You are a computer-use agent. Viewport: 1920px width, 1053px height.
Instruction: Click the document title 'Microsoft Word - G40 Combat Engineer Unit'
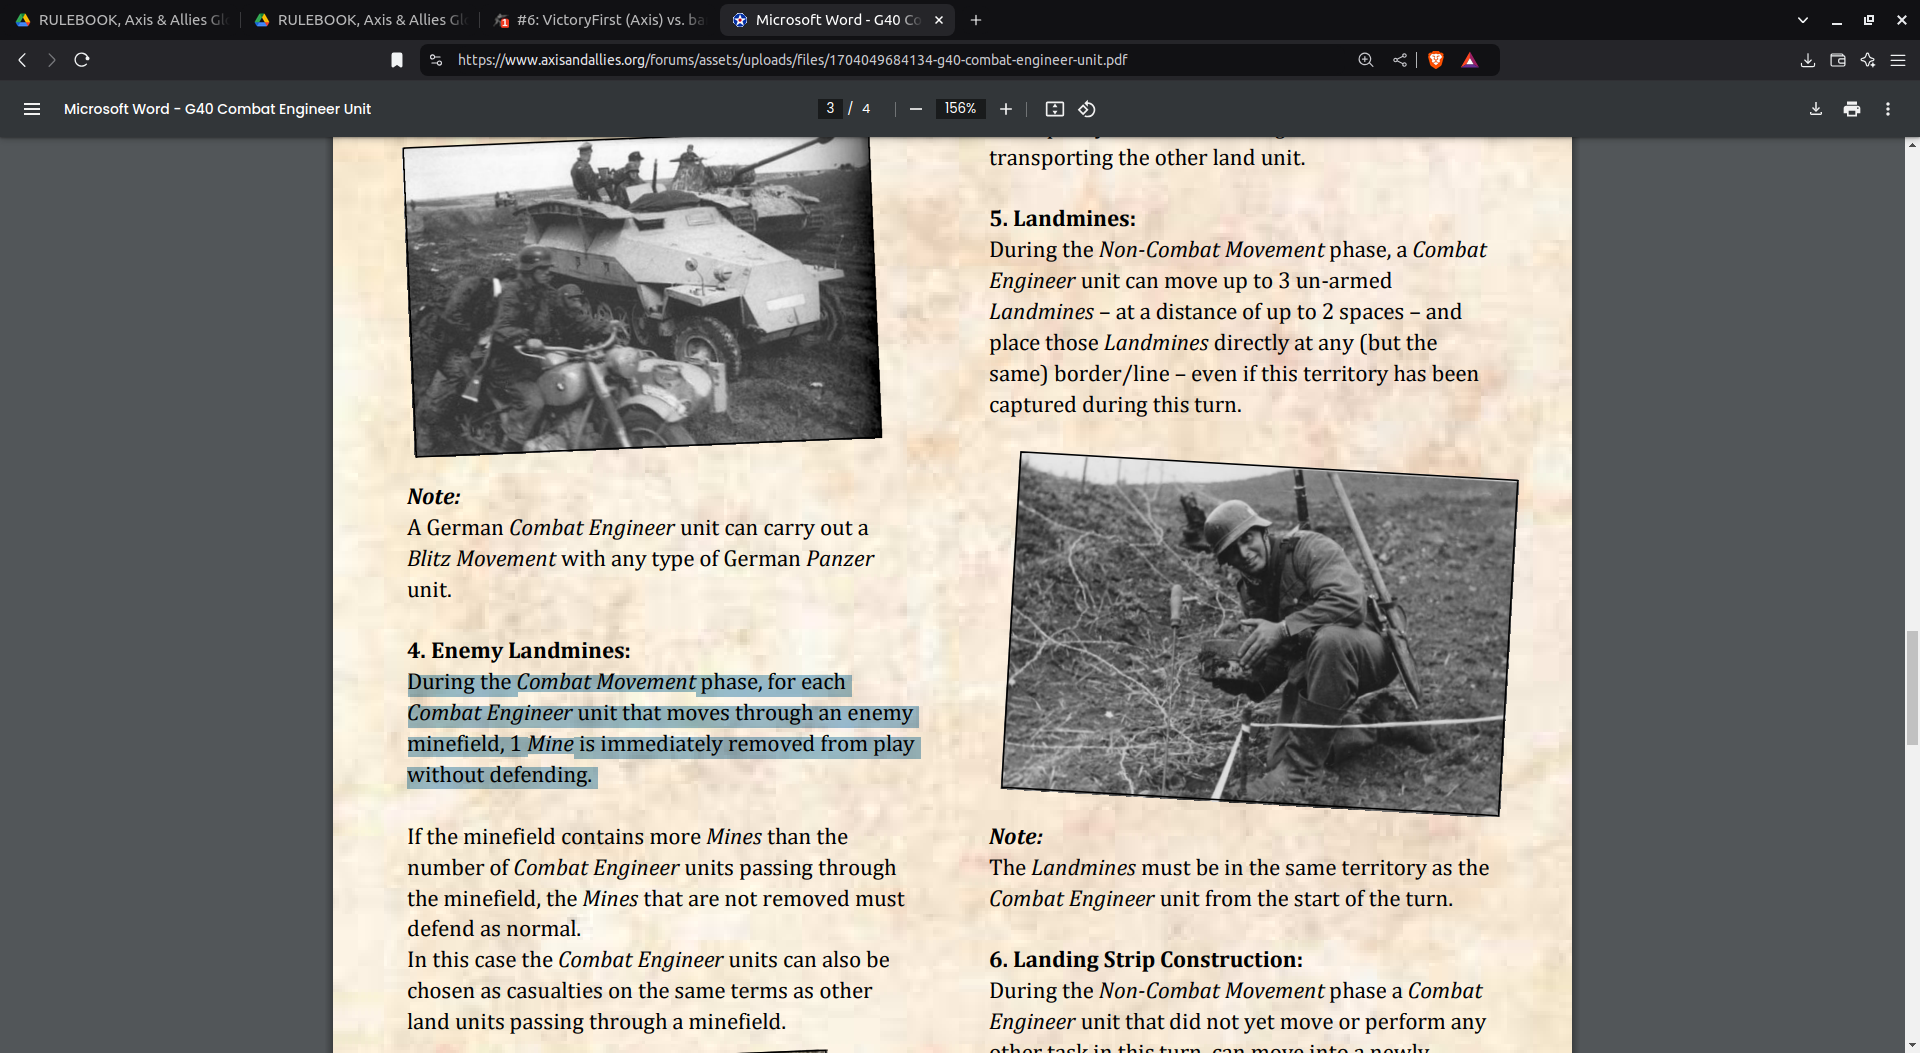click(x=217, y=109)
